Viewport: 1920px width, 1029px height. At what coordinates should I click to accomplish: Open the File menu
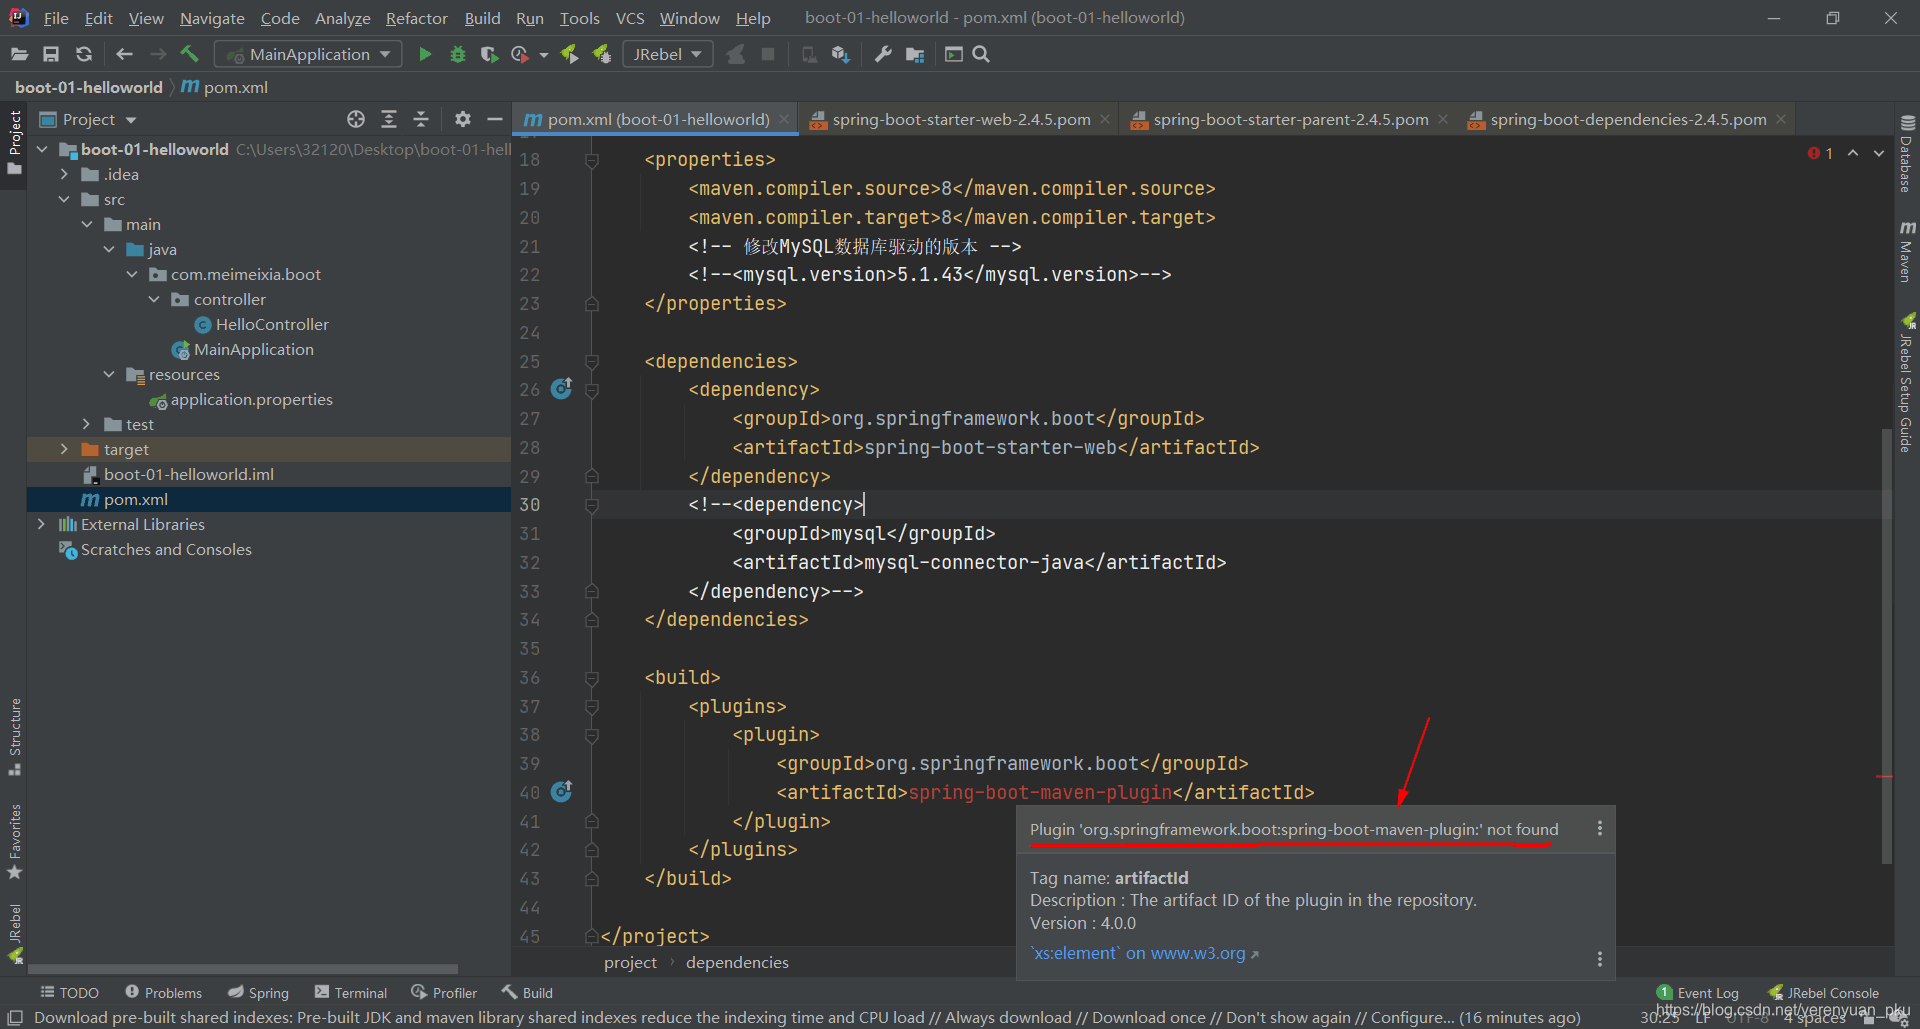tap(56, 18)
